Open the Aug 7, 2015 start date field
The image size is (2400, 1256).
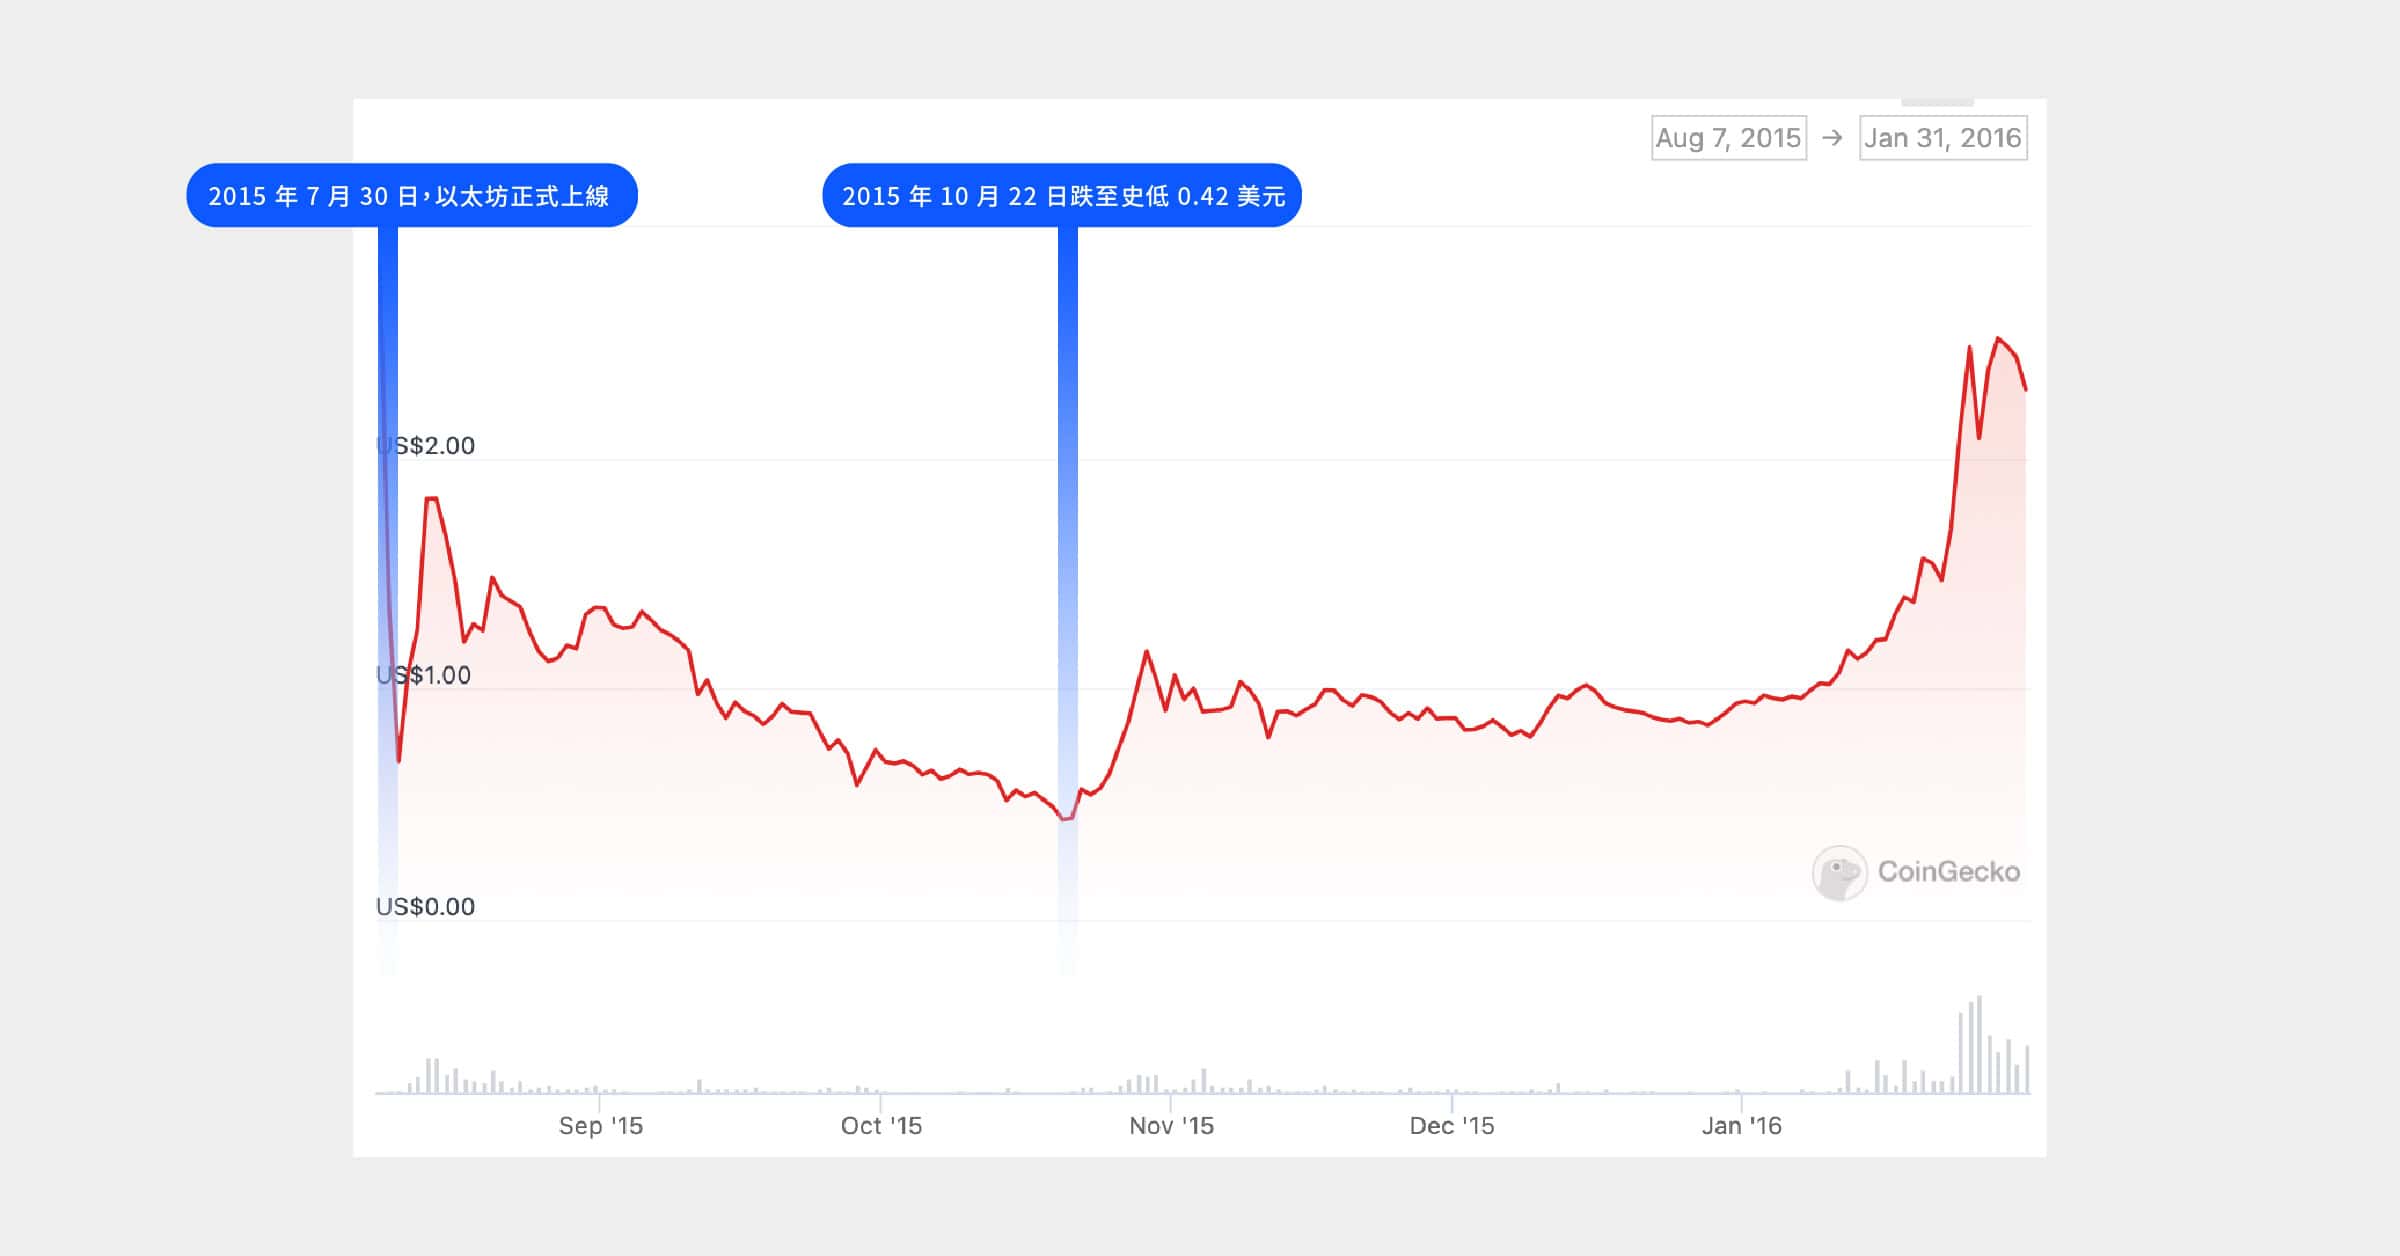[x=1728, y=138]
